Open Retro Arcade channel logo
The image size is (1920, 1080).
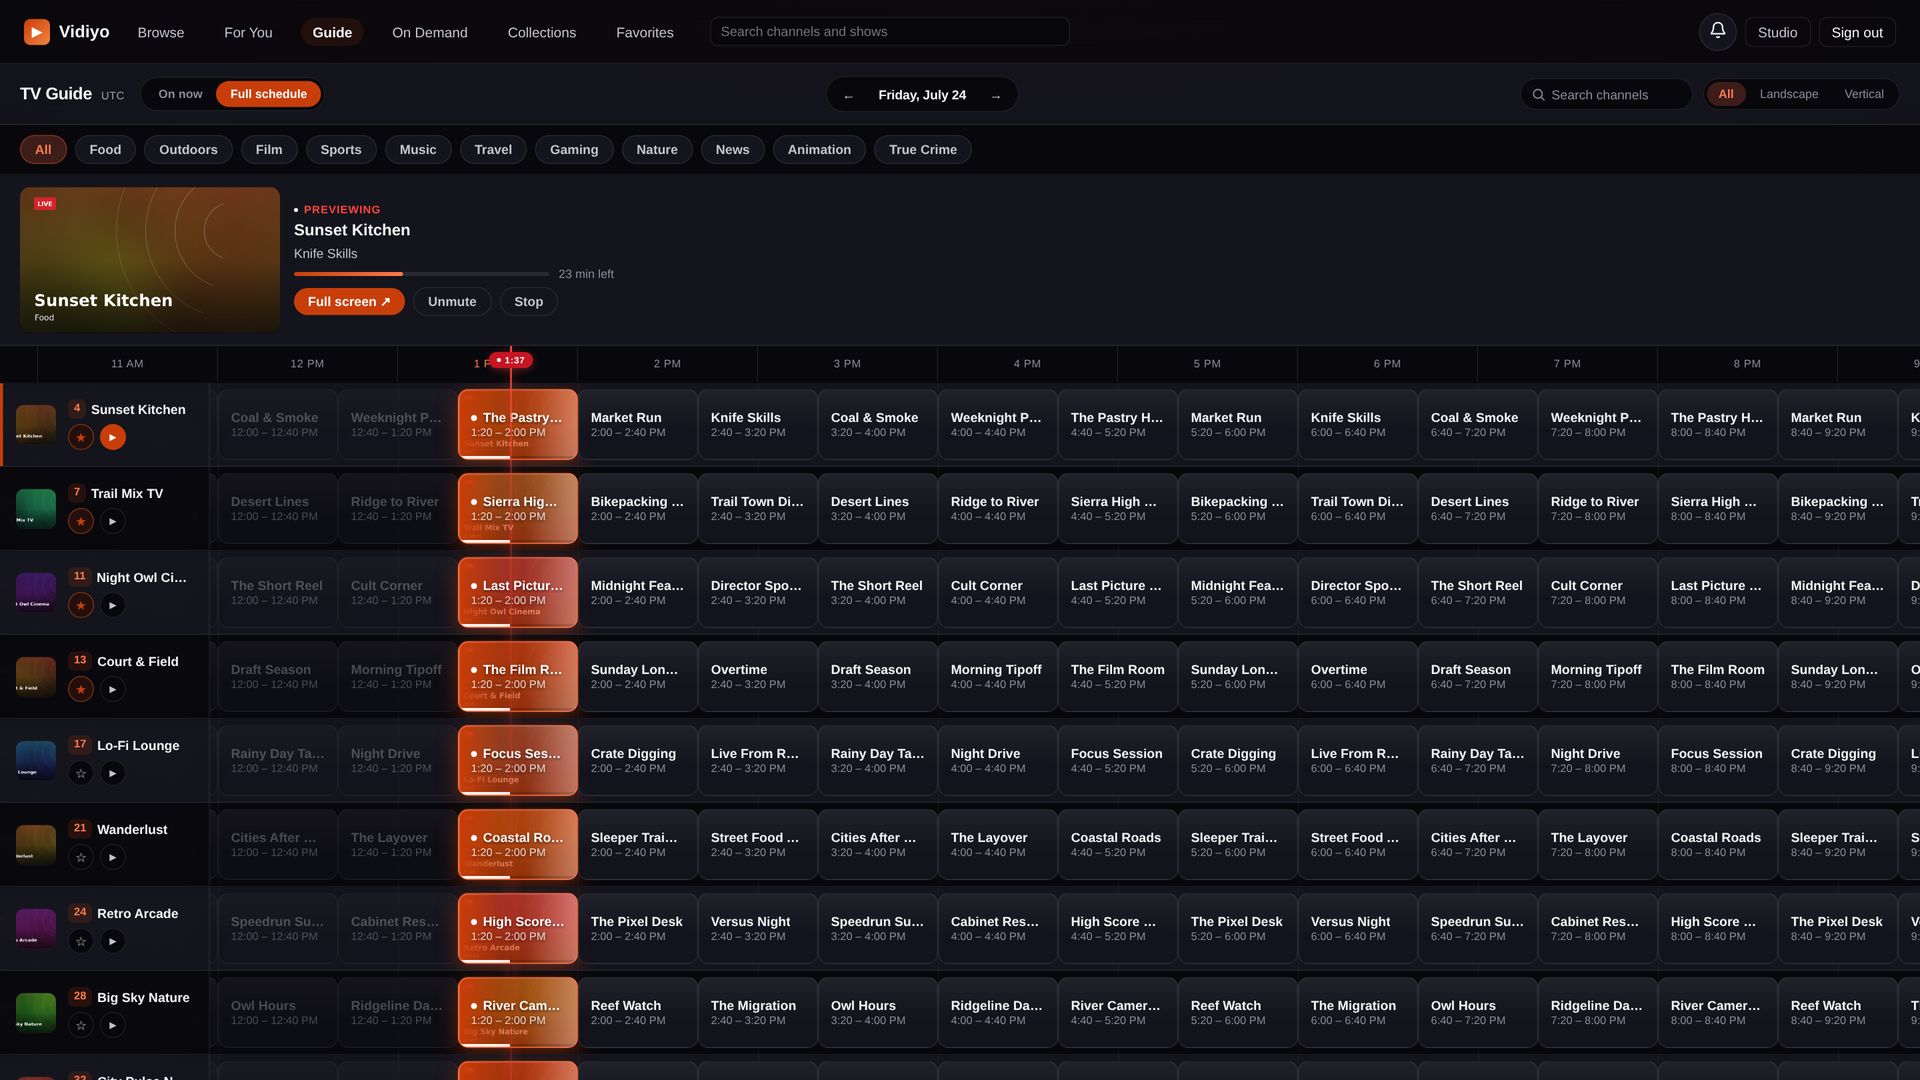coord(36,928)
